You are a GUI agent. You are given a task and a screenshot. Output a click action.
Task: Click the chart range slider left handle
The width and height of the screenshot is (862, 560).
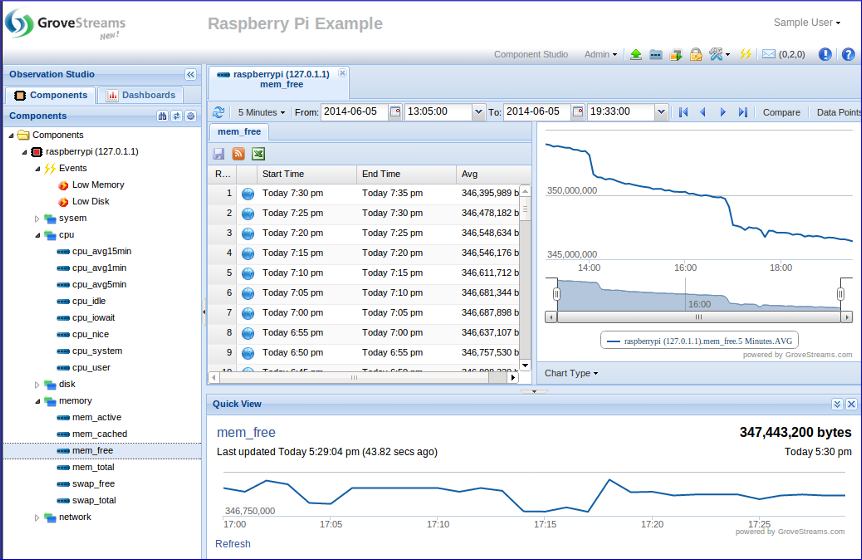555,293
